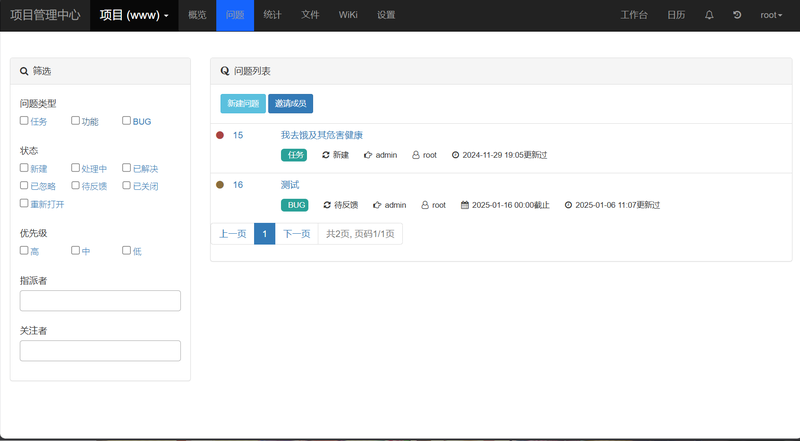
Task: Open the issue titled 测试
Action: tap(290, 185)
